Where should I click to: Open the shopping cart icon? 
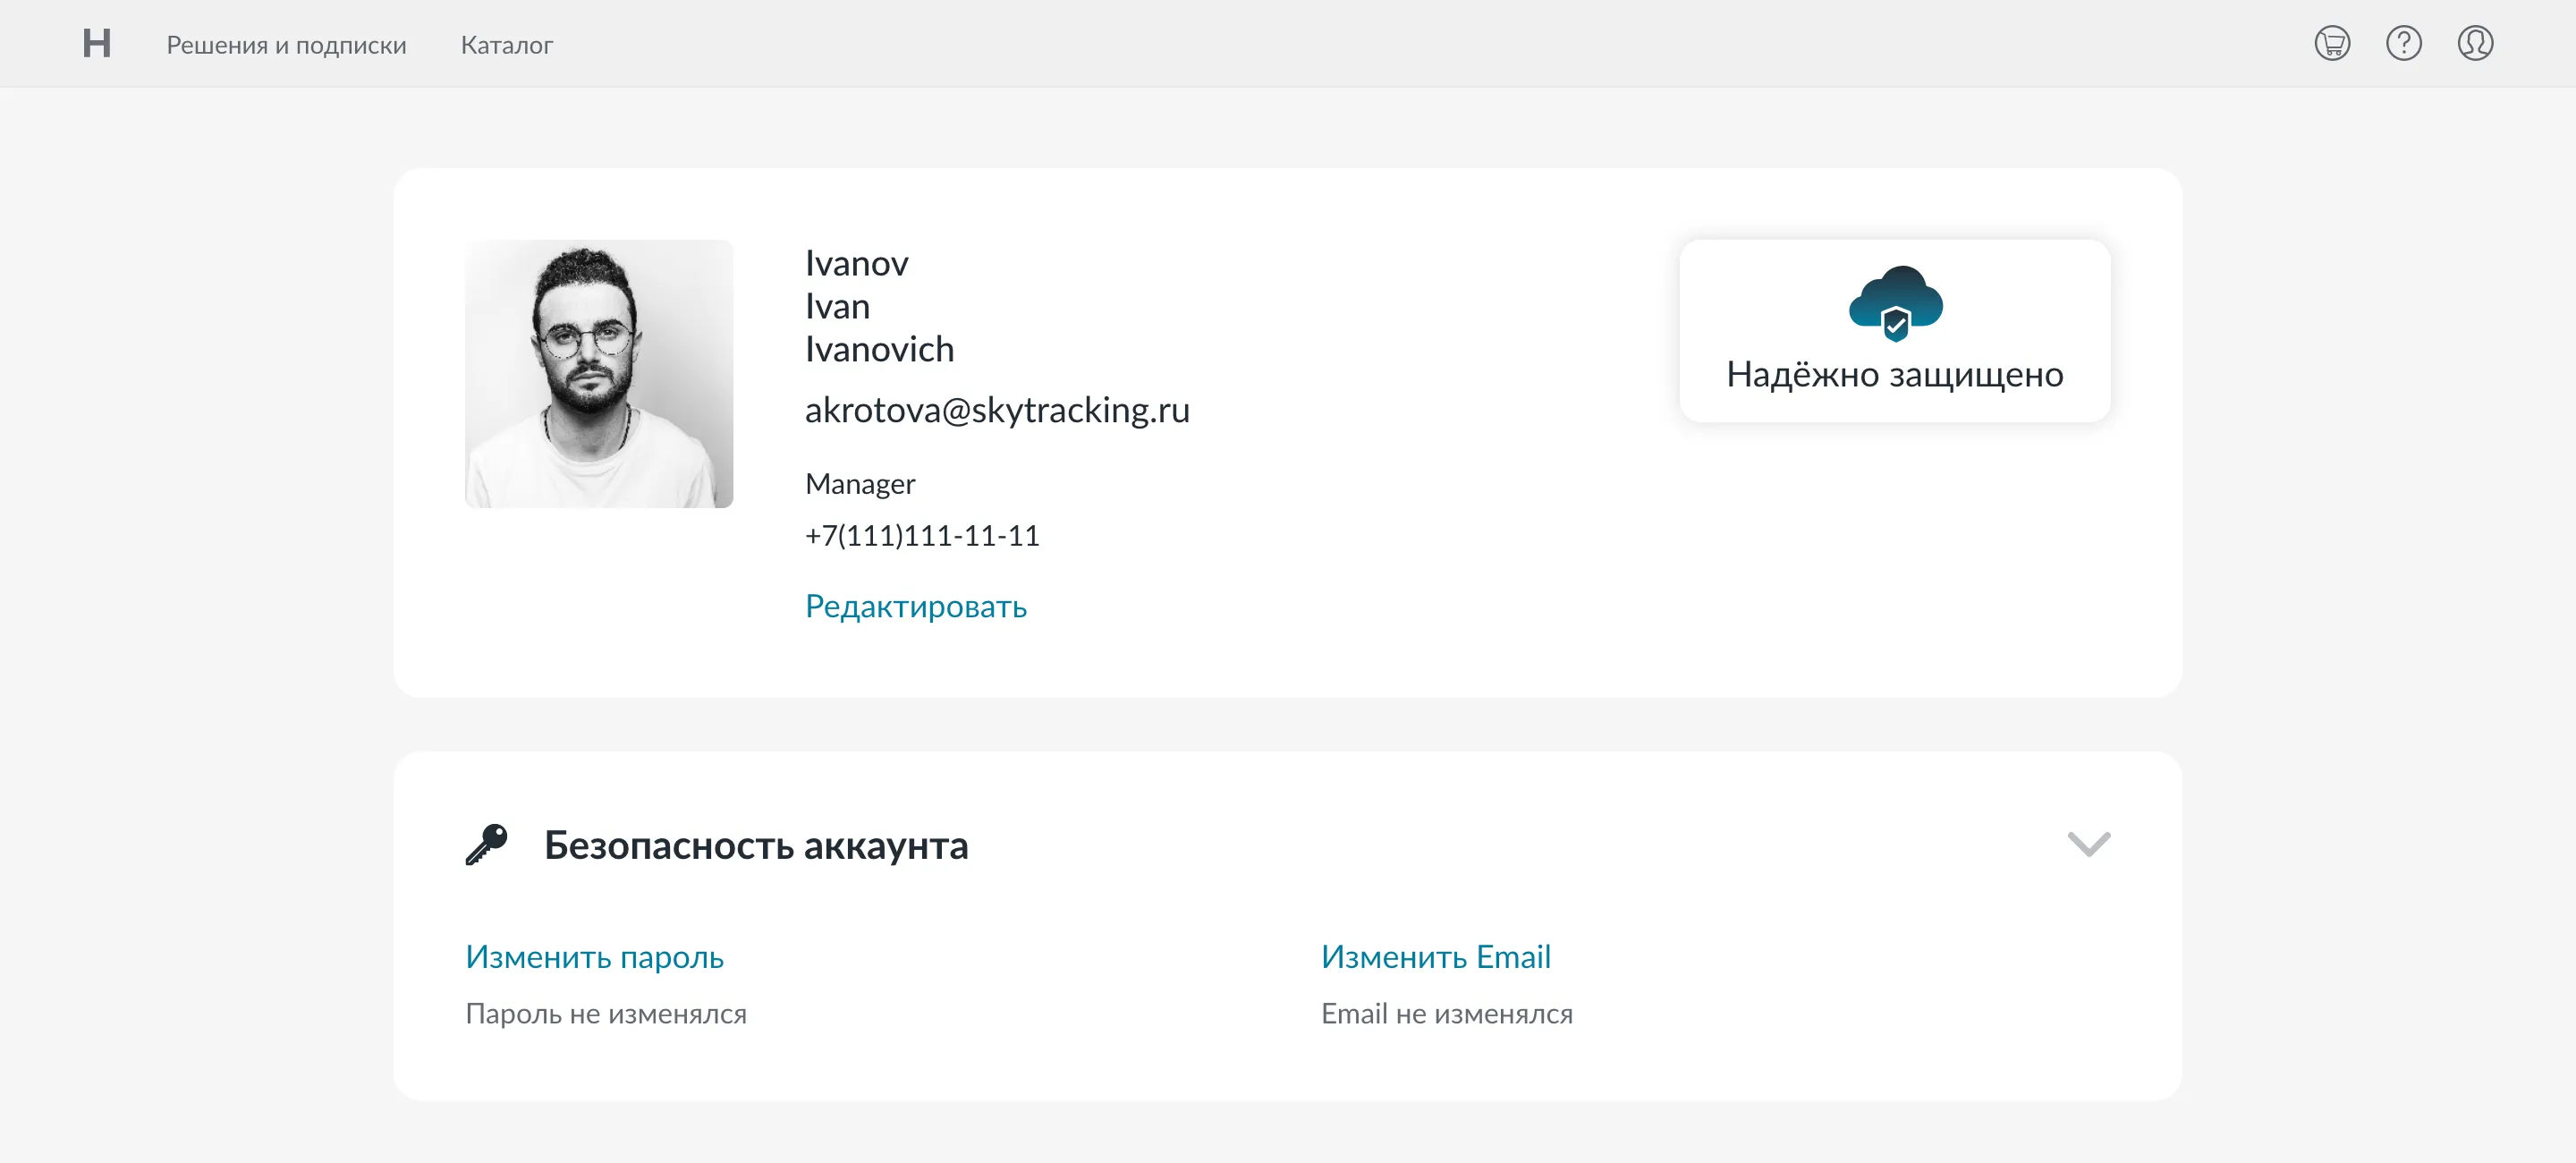click(2331, 43)
